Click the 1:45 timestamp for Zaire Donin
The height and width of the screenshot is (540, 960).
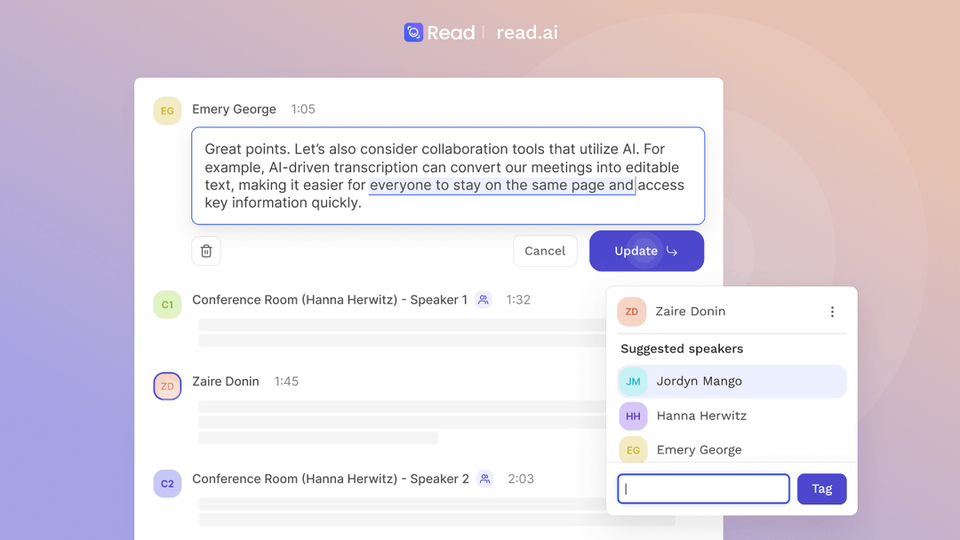pos(286,381)
